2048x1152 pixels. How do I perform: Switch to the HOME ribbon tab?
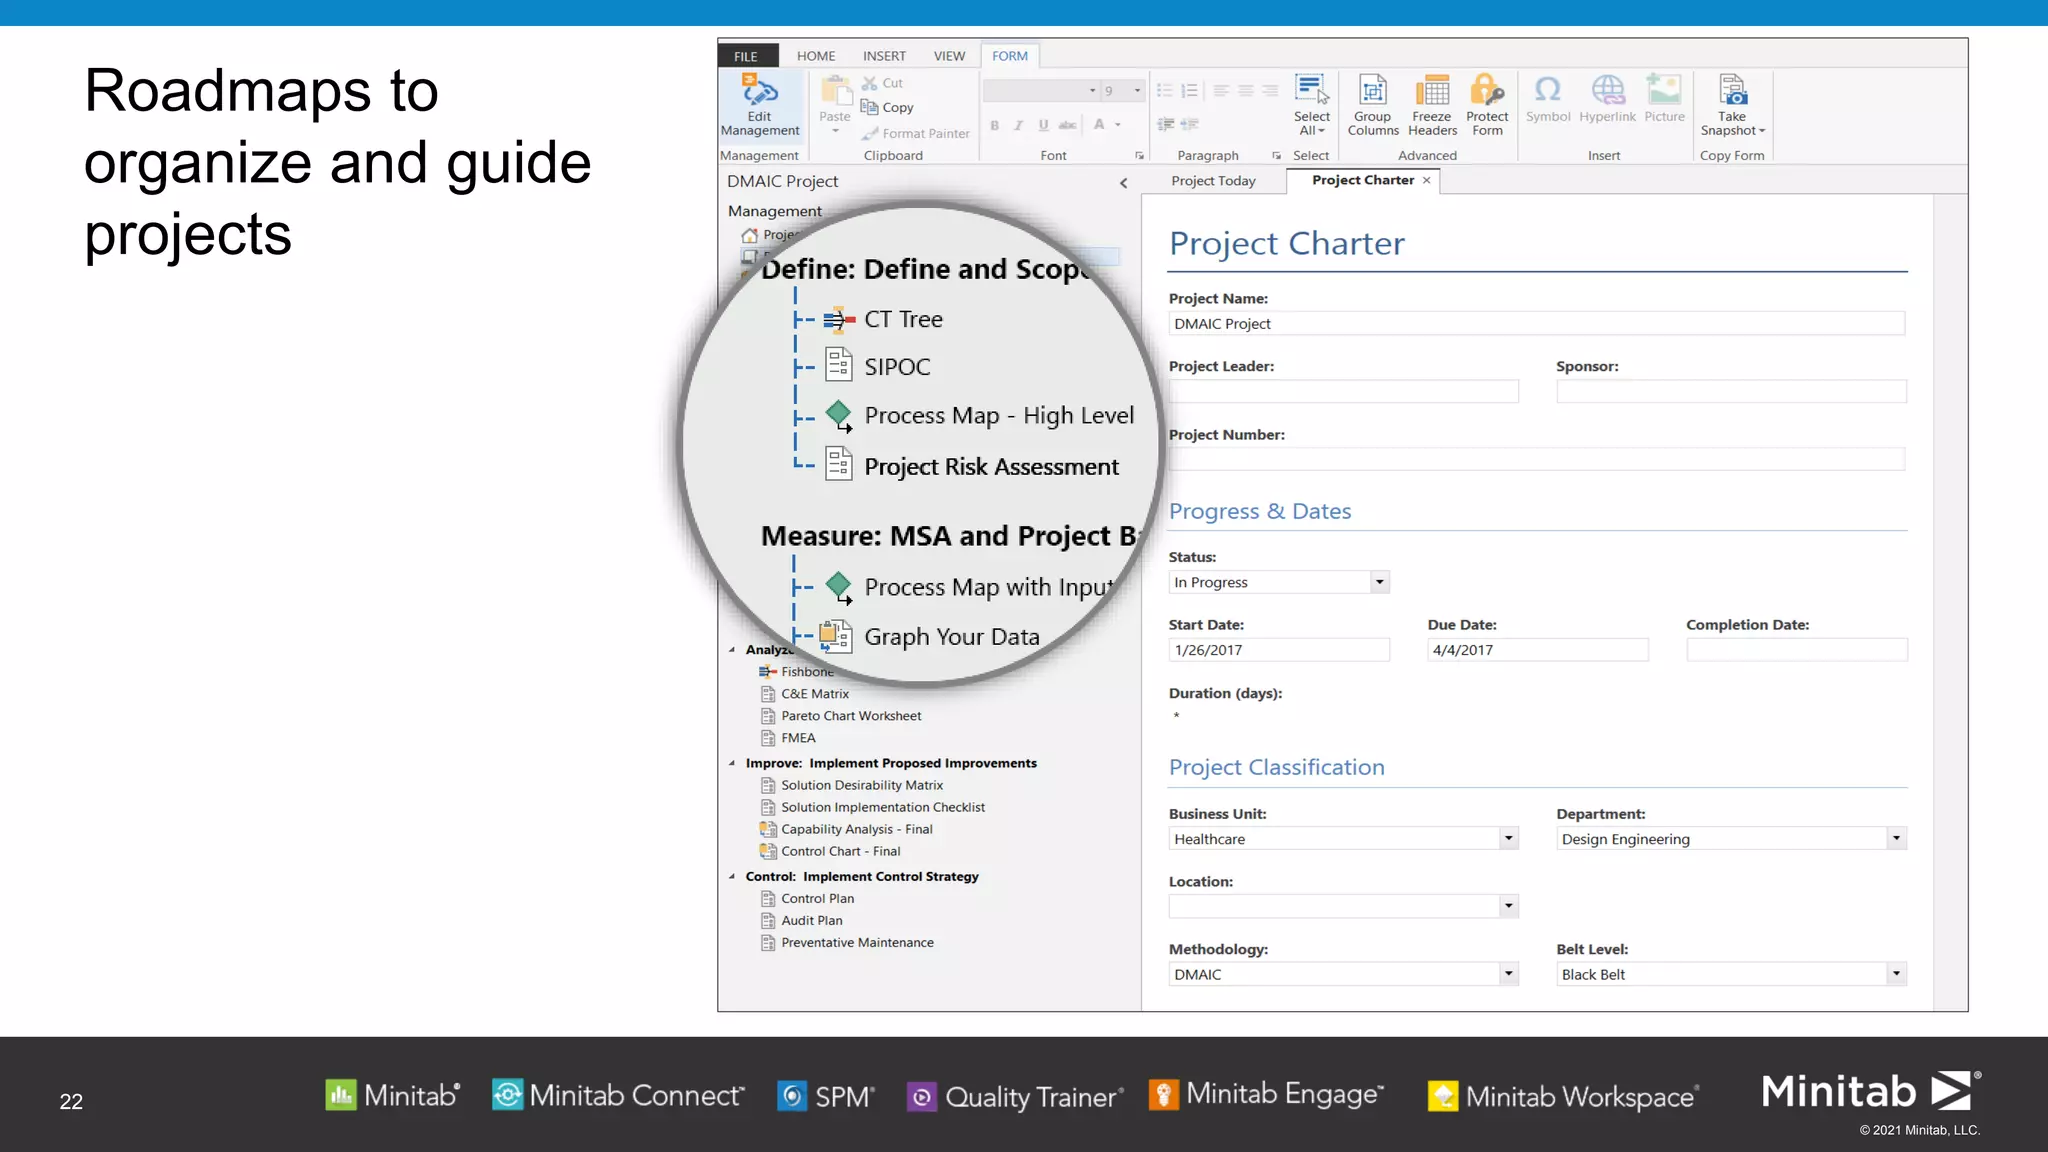point(816,56)
